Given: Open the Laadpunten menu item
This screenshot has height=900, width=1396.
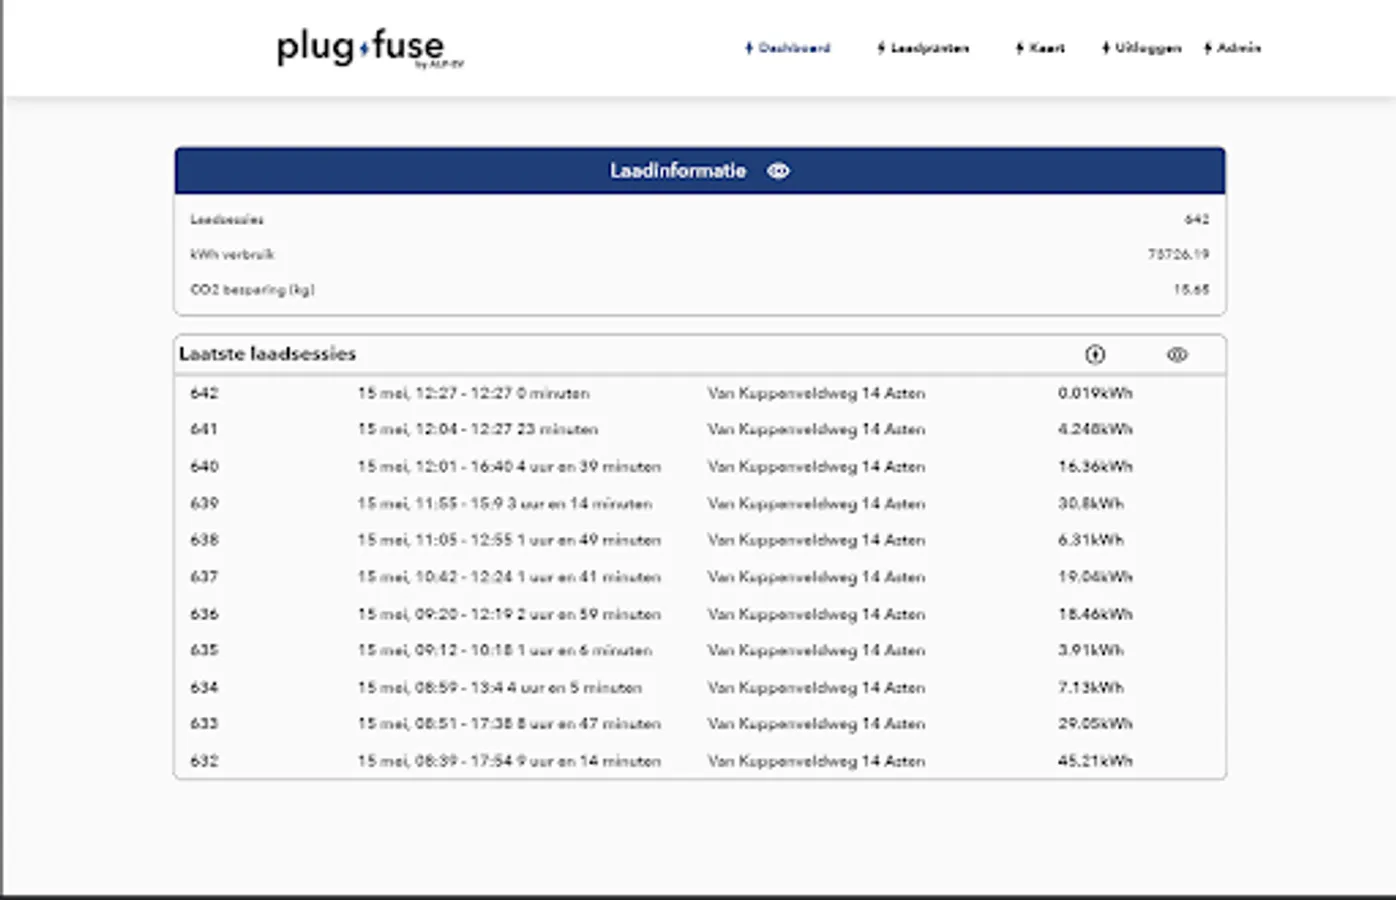Looking at the screenshot, I should (923, 48).
